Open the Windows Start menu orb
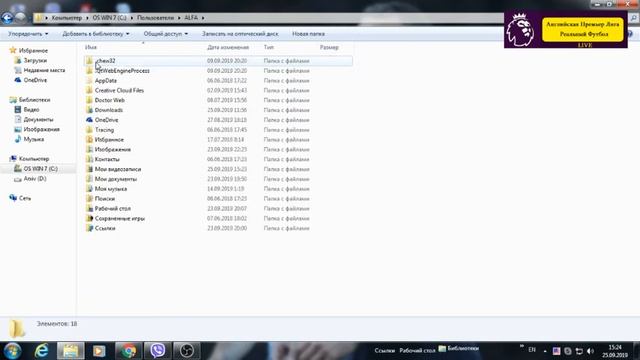640x360 pixels. pyautogui.click(x=12, y=351)
